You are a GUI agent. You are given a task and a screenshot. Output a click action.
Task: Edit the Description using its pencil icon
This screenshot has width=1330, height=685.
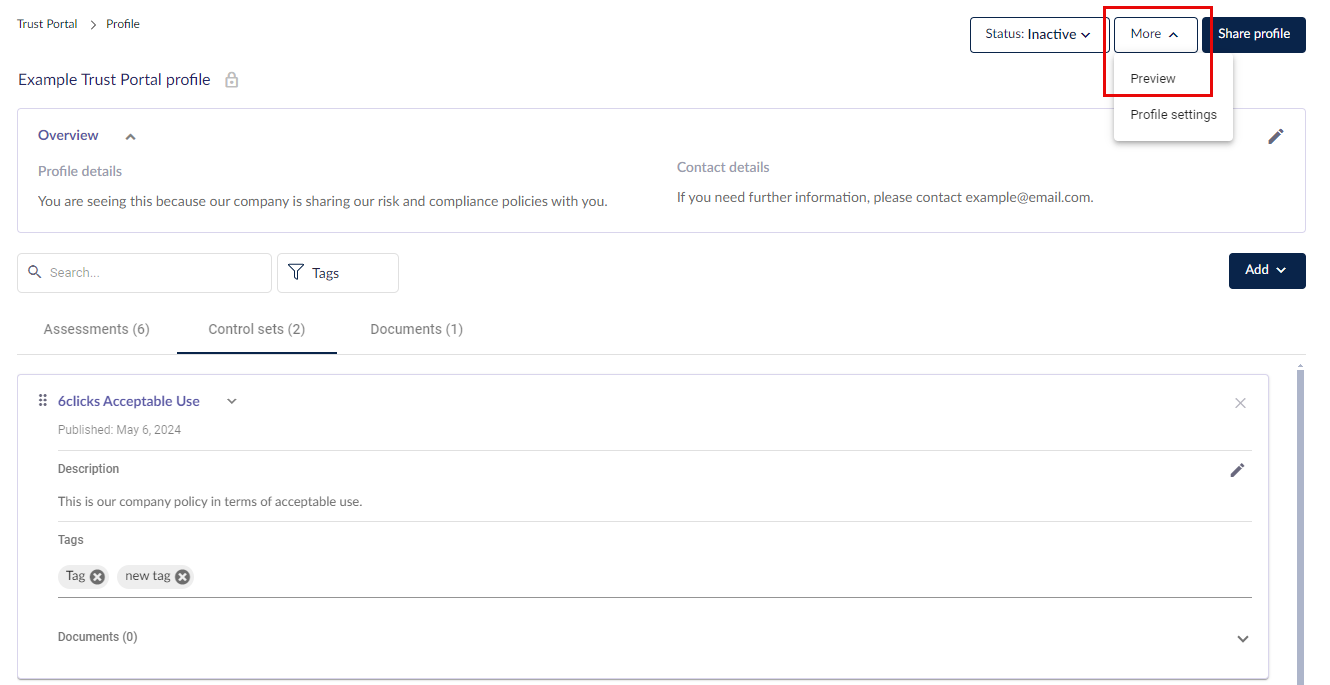coord(1237,470)
